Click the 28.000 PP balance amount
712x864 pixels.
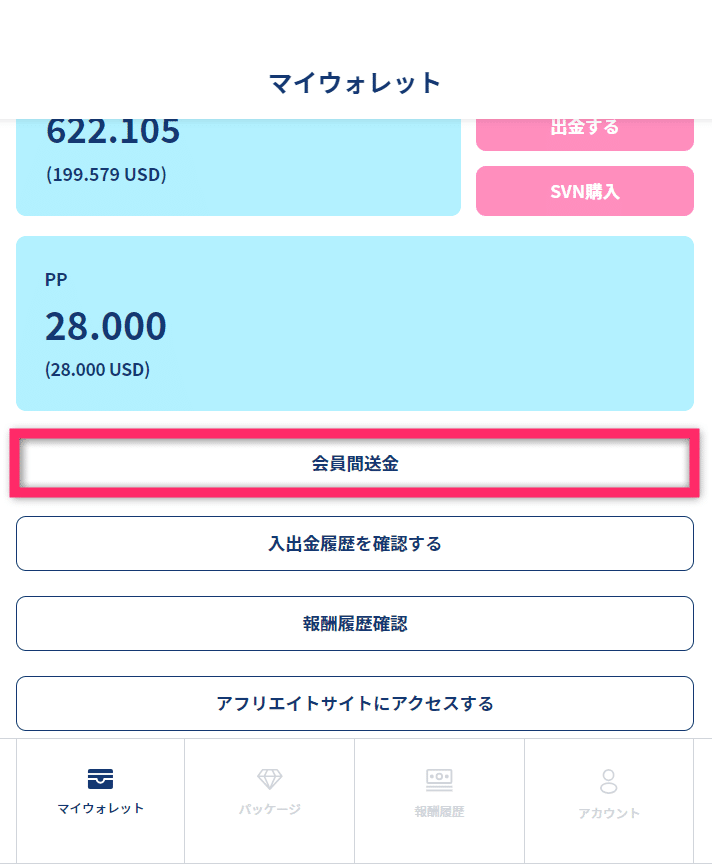pos(106,327)
